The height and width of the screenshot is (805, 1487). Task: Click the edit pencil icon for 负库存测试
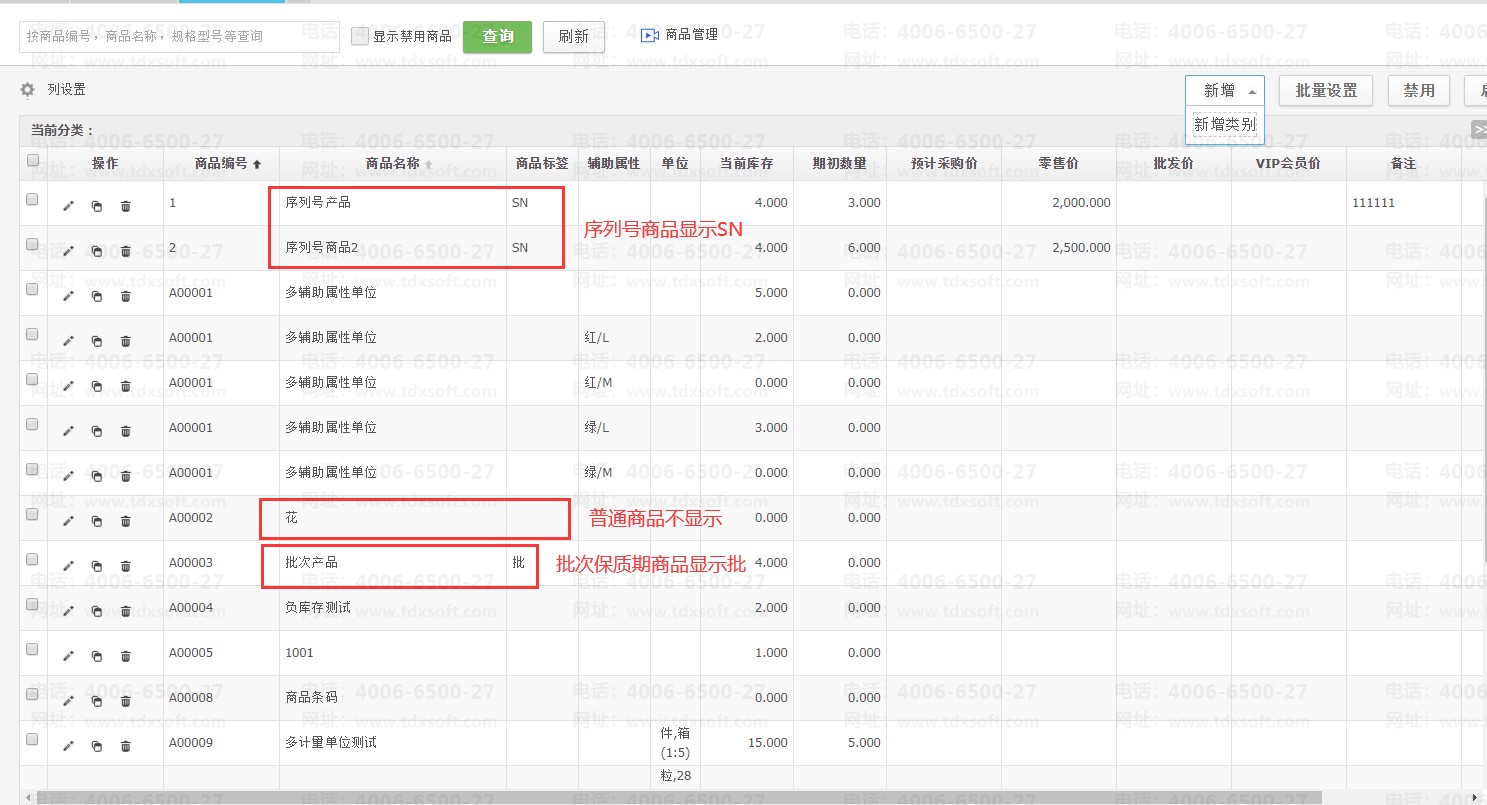pyautogui.click(x=68, y=611)
